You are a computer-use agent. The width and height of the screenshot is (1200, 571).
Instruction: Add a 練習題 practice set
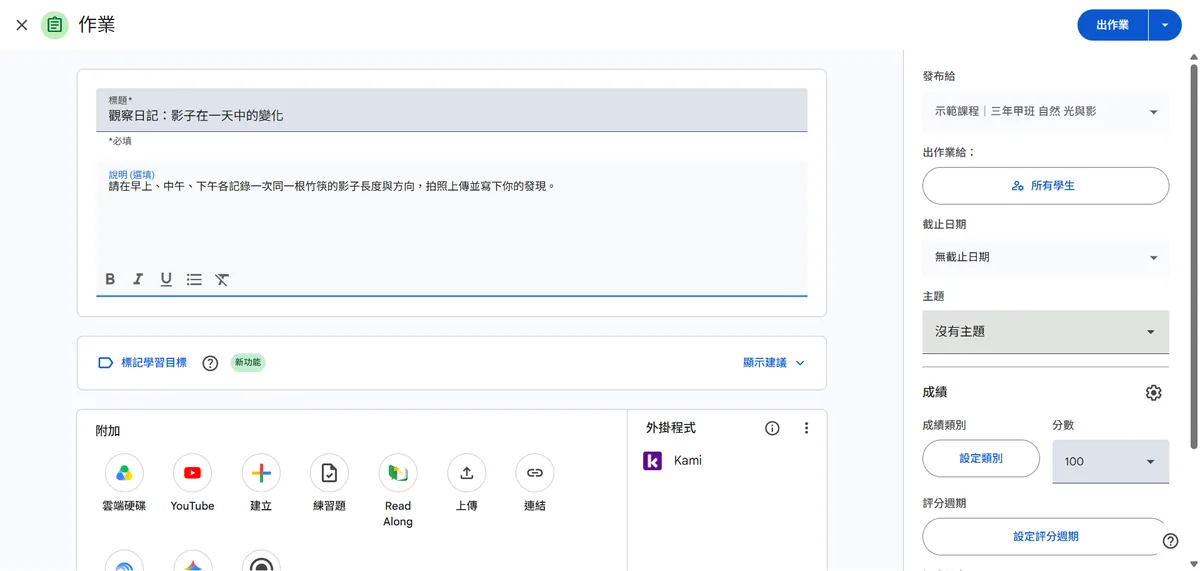(329, 473)
